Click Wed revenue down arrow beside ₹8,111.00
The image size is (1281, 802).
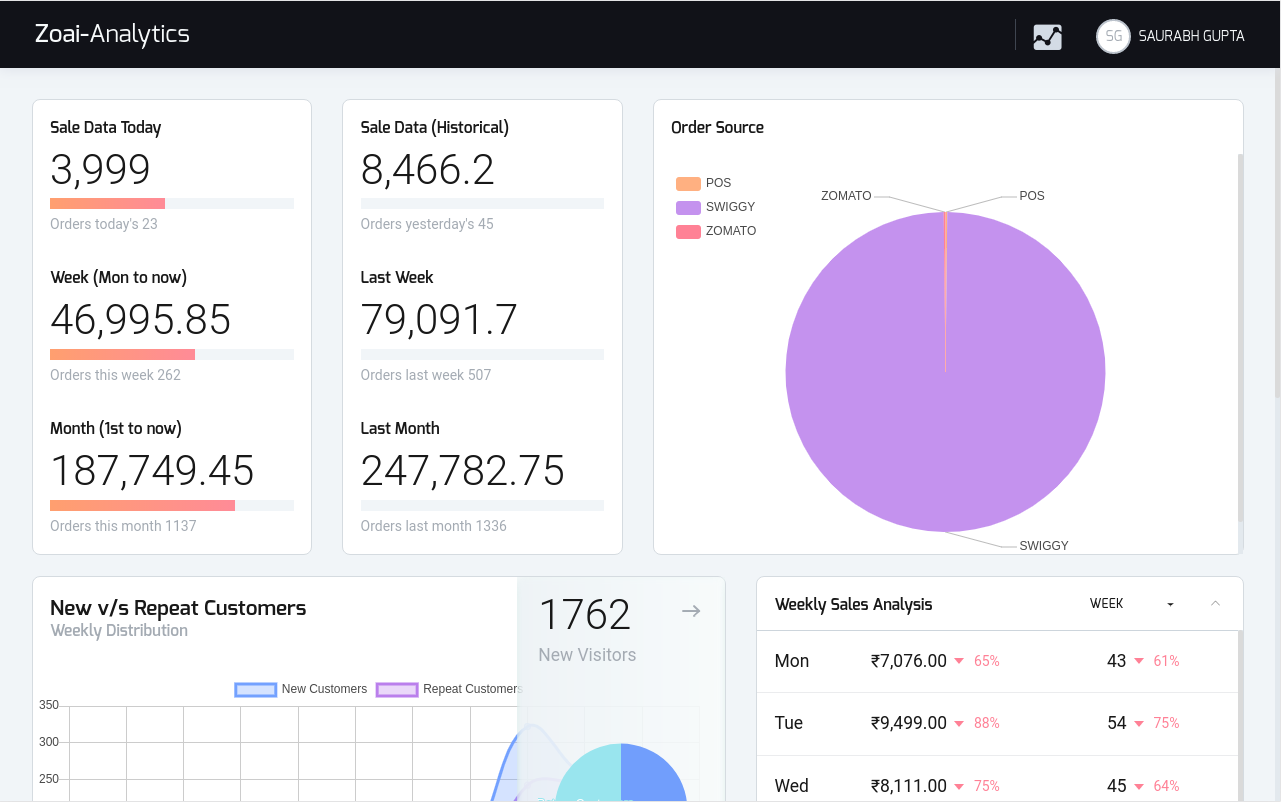click(x=959, y=786)
